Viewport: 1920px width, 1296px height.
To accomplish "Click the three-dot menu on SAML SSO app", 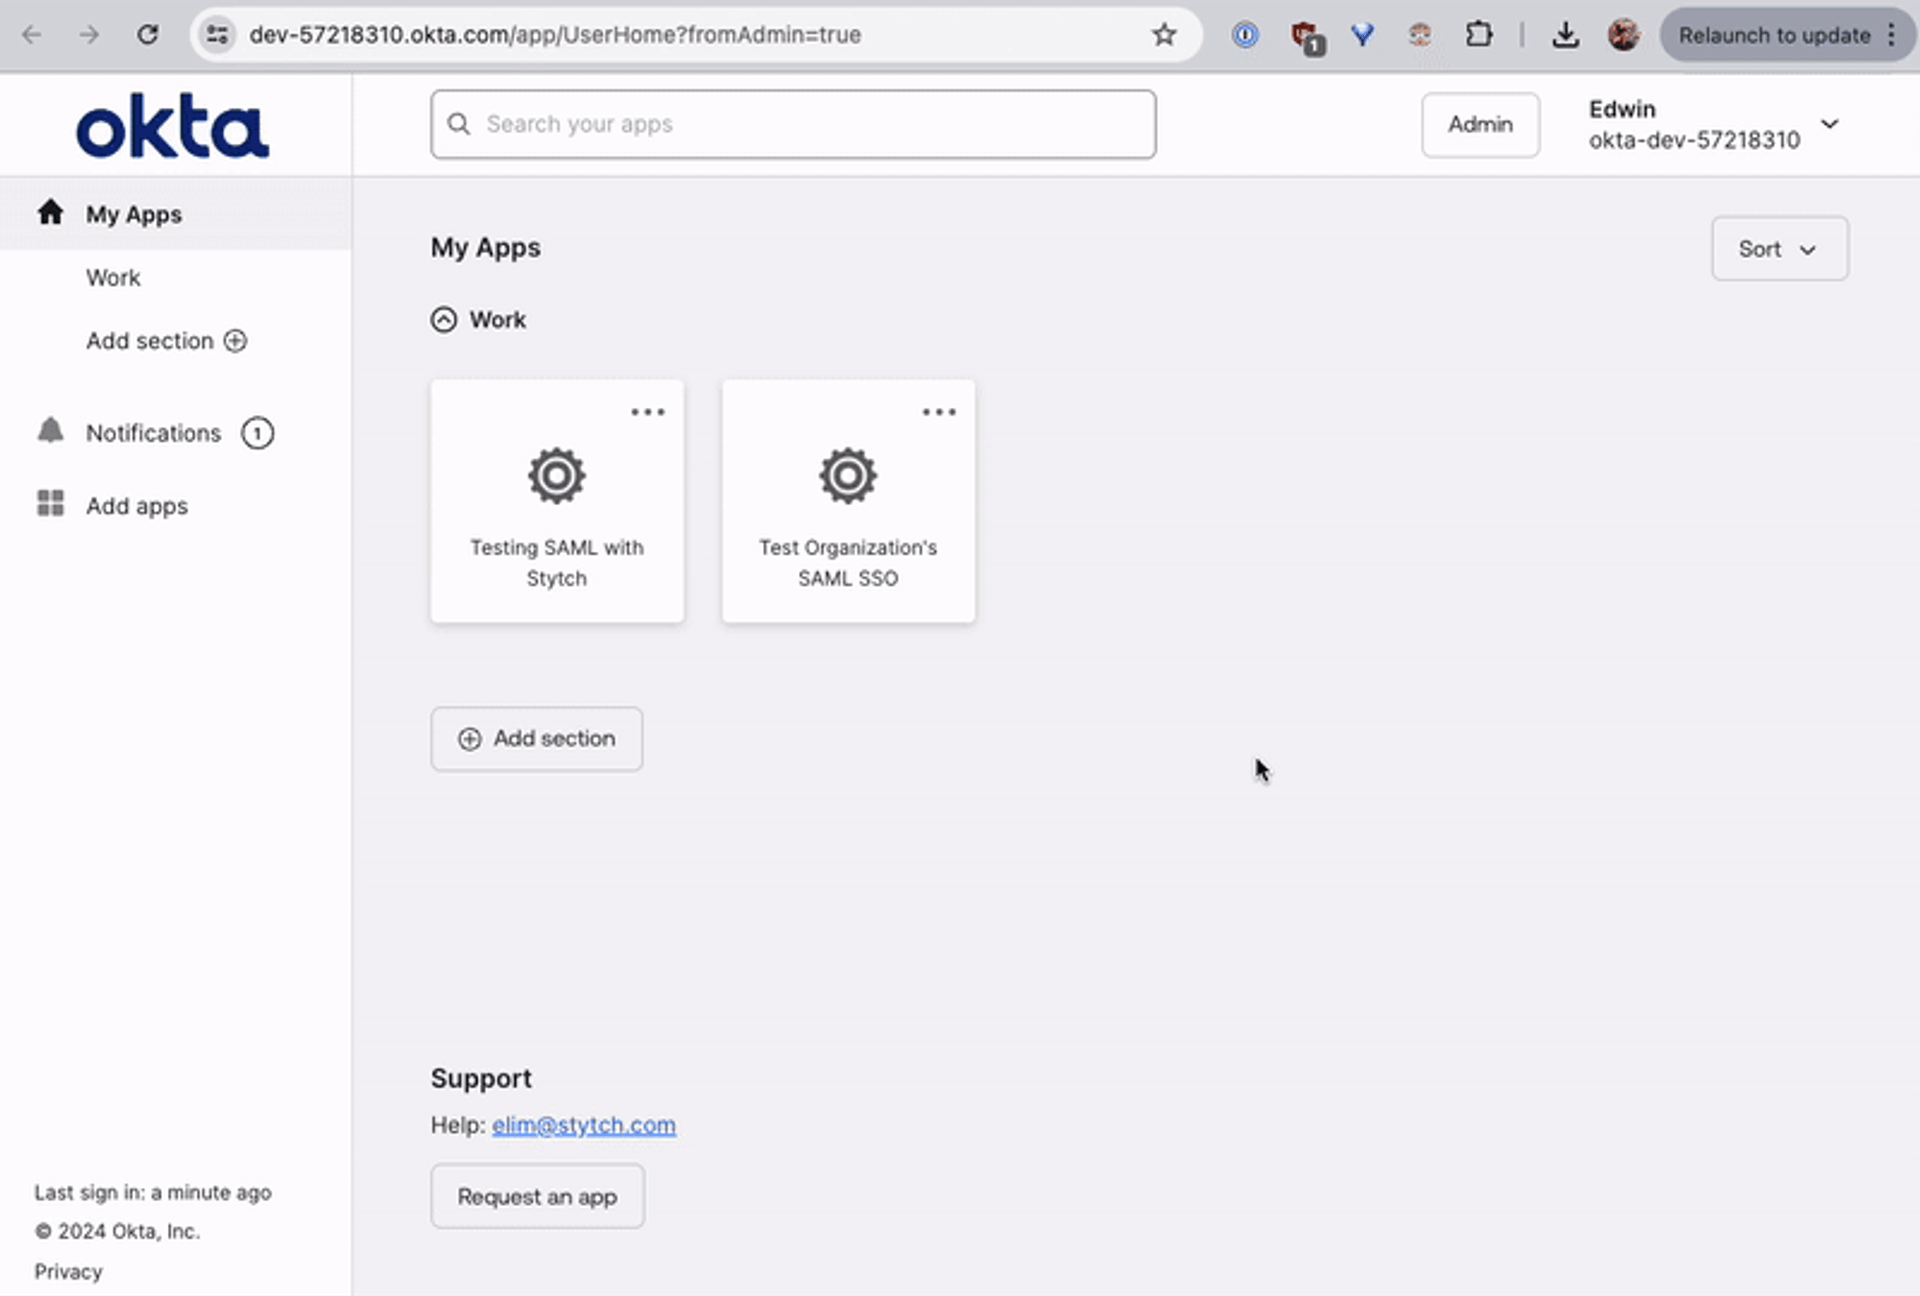I will [x=938, y=412].
